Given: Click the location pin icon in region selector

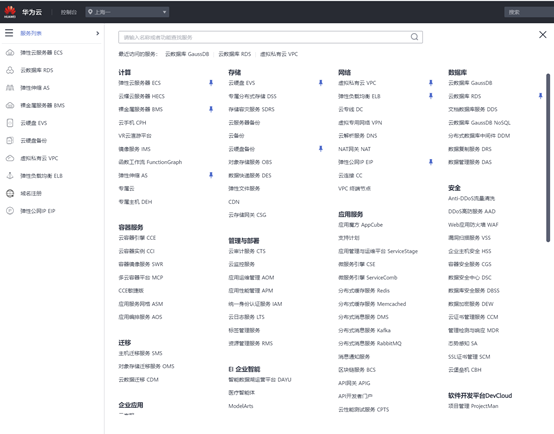Looking at the screenshot, I should 90,12.
